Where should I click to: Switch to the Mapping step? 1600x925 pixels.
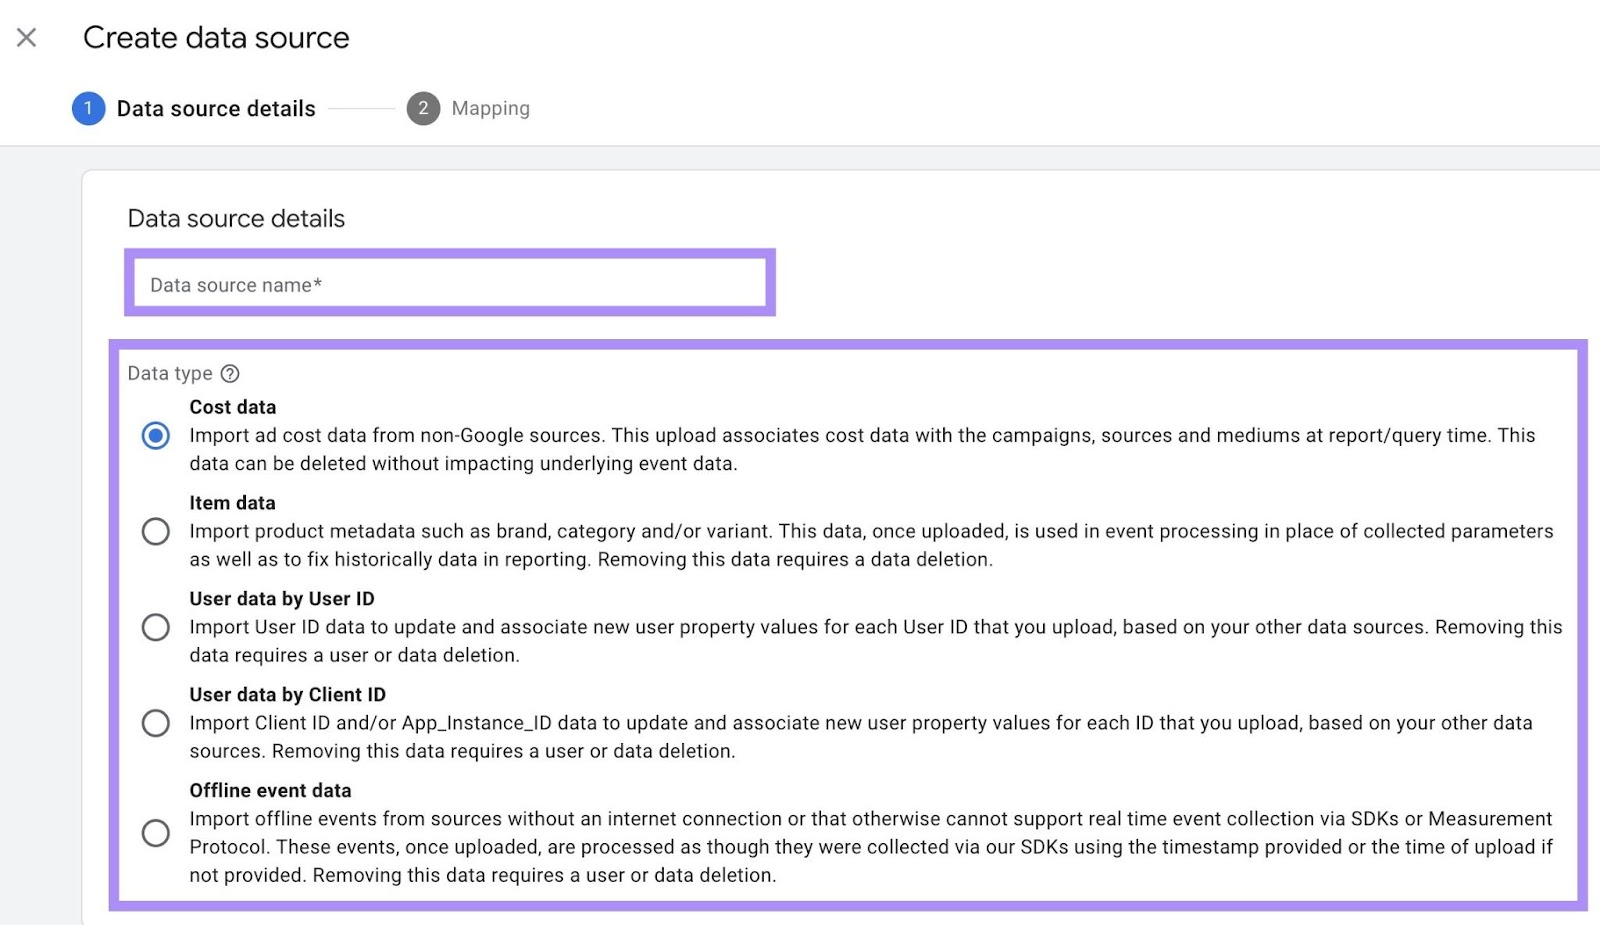coord(490,109)
